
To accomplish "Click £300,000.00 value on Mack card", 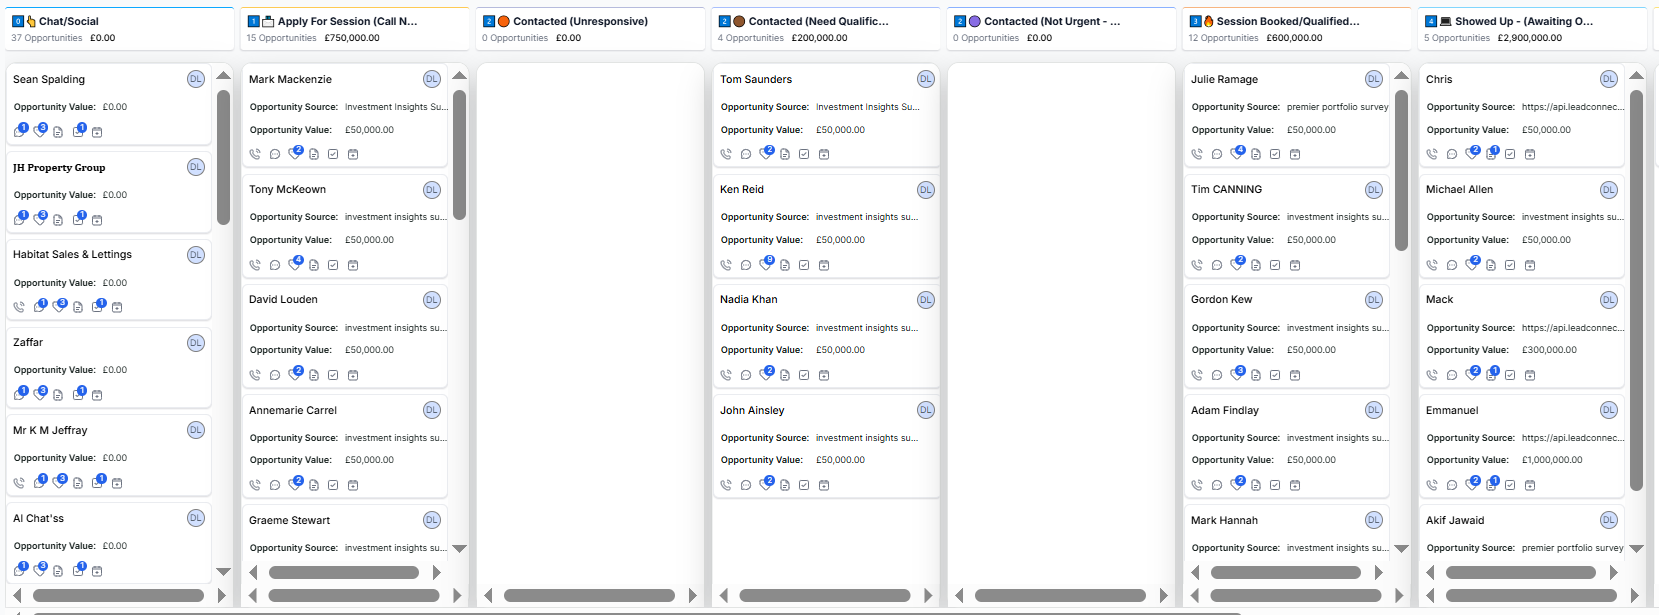I will (1549, 350).
